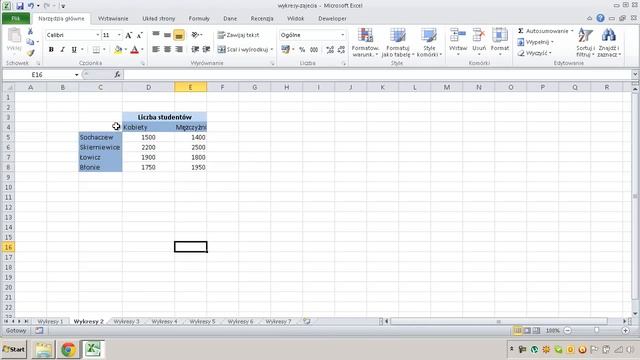Click the Save icon in quick access toolbar
The height and width of the screenshot is (360, 640).
pyautogui.click(x=20, y=6)
